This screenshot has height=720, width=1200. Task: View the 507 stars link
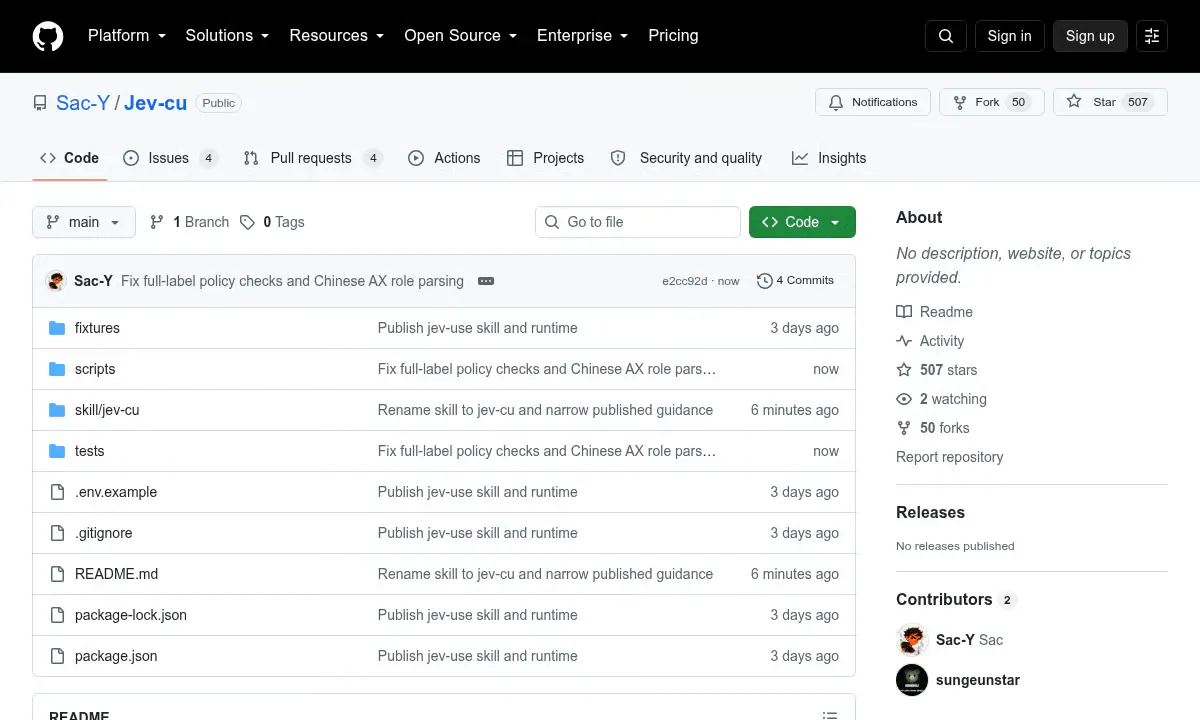point(937,370)
